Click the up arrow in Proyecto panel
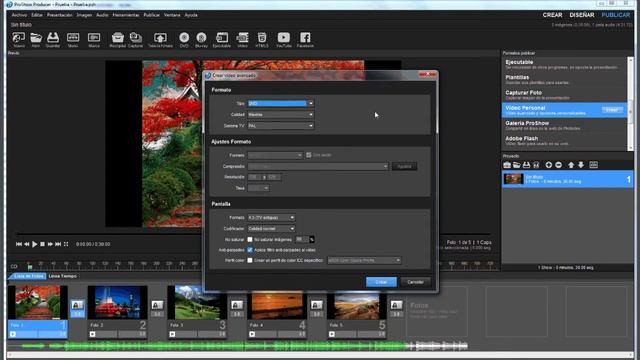Screen dimensions: 640x360 571,165
